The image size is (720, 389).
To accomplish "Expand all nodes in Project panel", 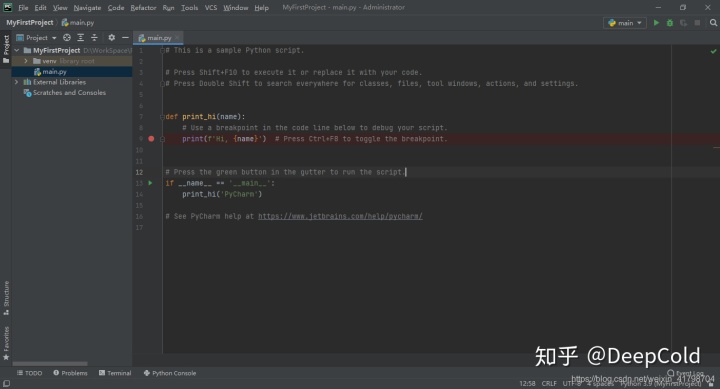I will (81, 38).
